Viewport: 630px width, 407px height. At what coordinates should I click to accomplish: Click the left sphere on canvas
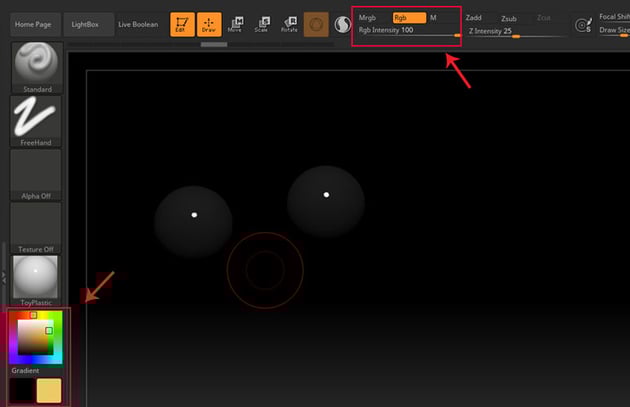193,222
